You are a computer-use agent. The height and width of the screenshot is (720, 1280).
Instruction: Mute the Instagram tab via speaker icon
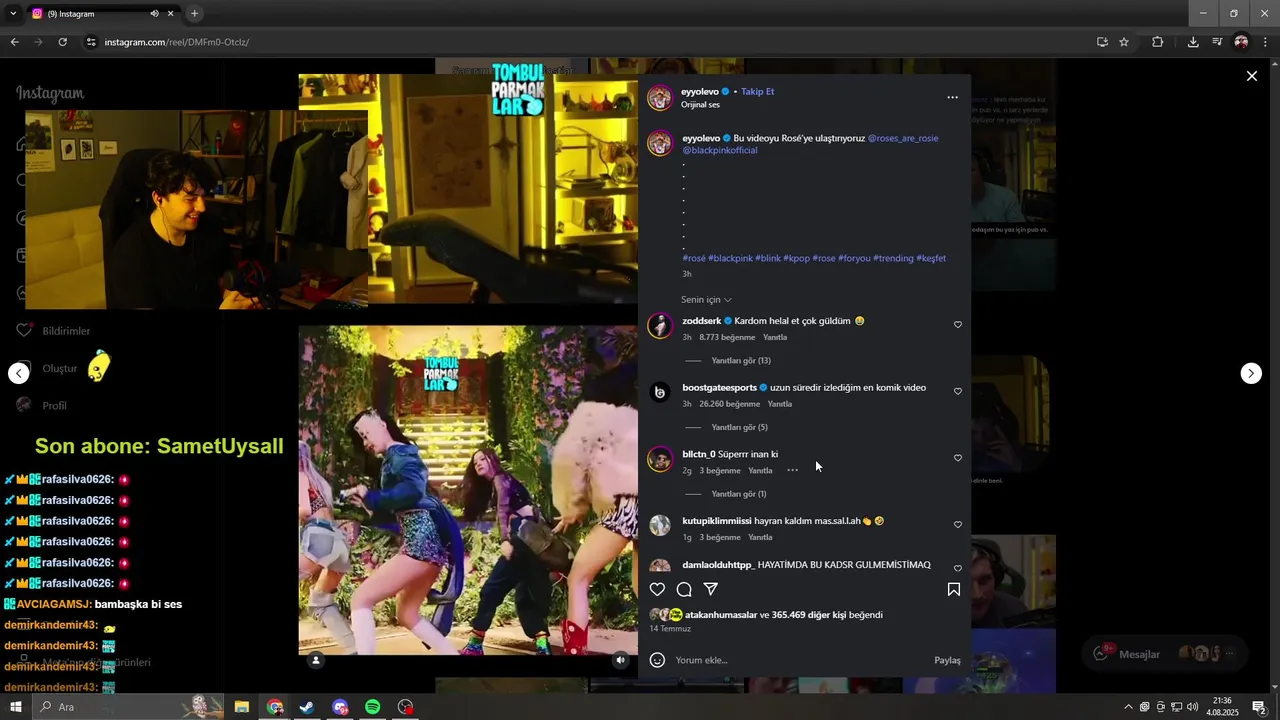point(154,14)
